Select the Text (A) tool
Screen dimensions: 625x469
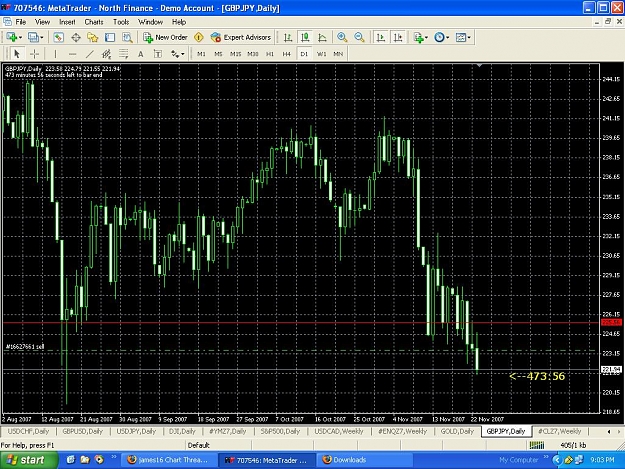141,54
